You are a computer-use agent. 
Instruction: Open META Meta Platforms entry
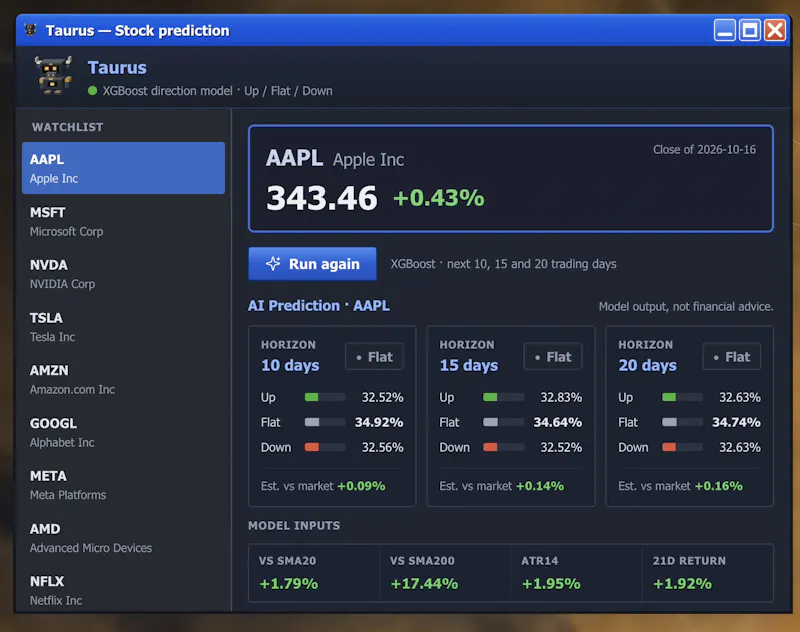coord(123,485)
